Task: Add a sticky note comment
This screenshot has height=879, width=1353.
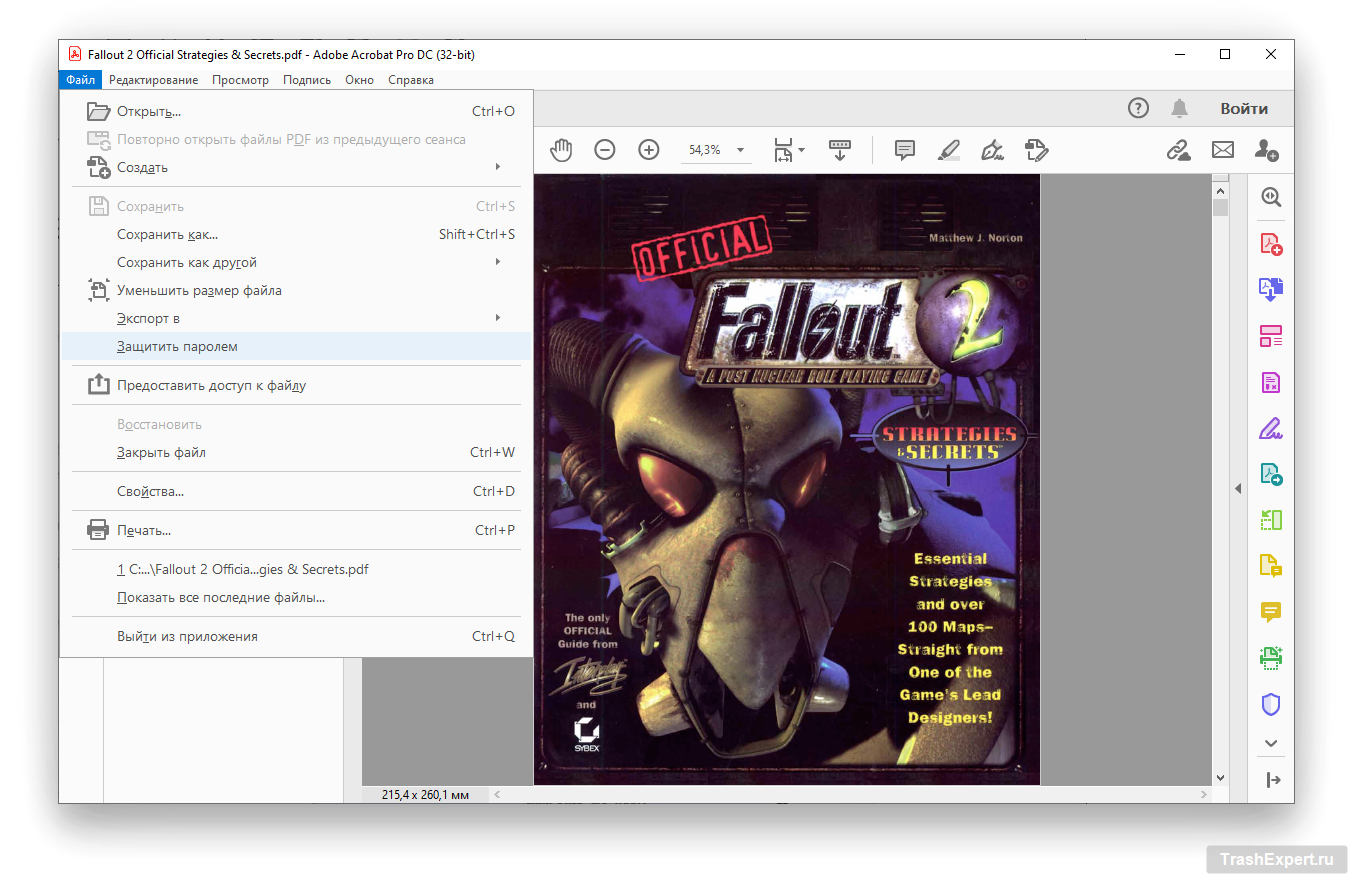Action: coord(905,150)
